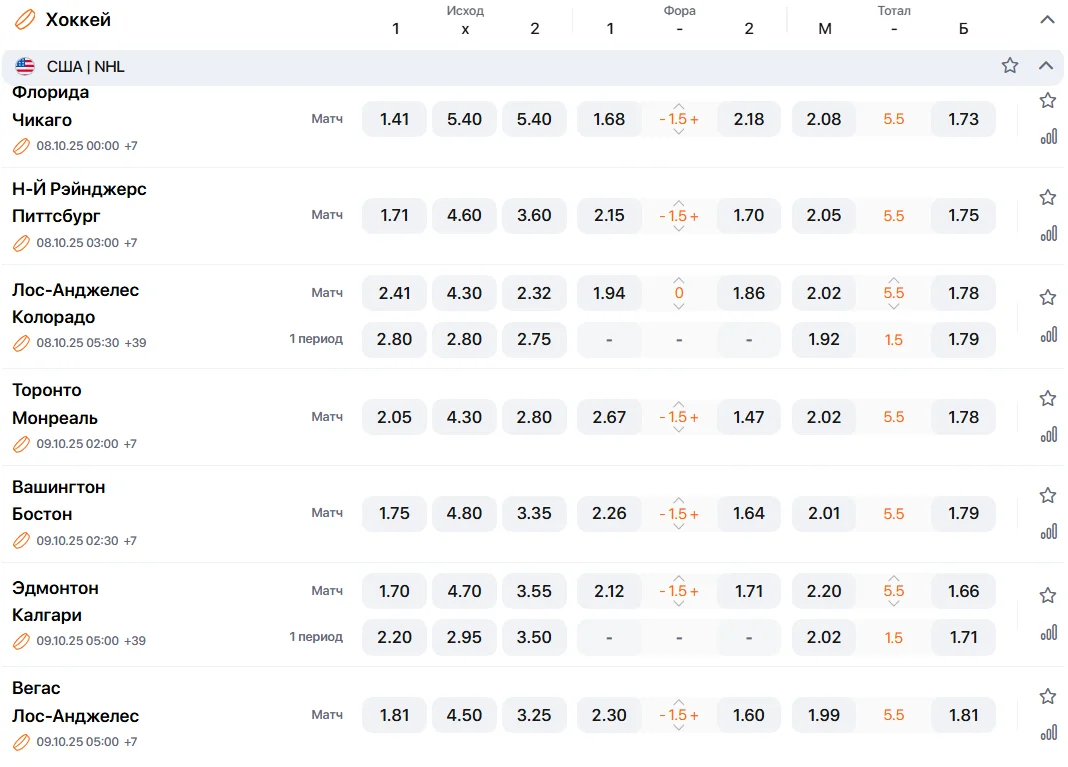Open the США | NHL league title

point(86,67)
